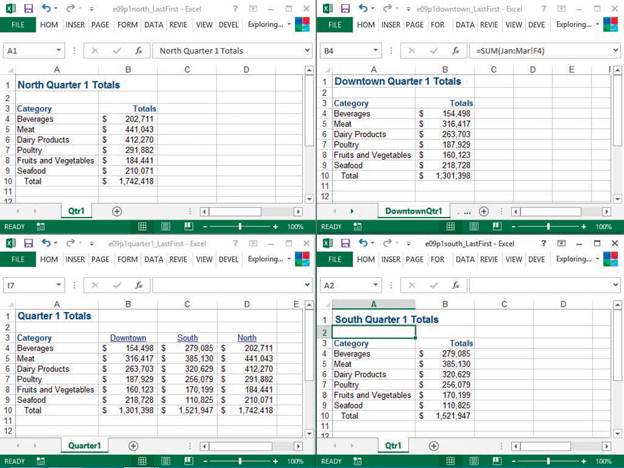Save the north workbook using Save icon
This screenshot has width=624, height=468.
(x=28, y=8)
